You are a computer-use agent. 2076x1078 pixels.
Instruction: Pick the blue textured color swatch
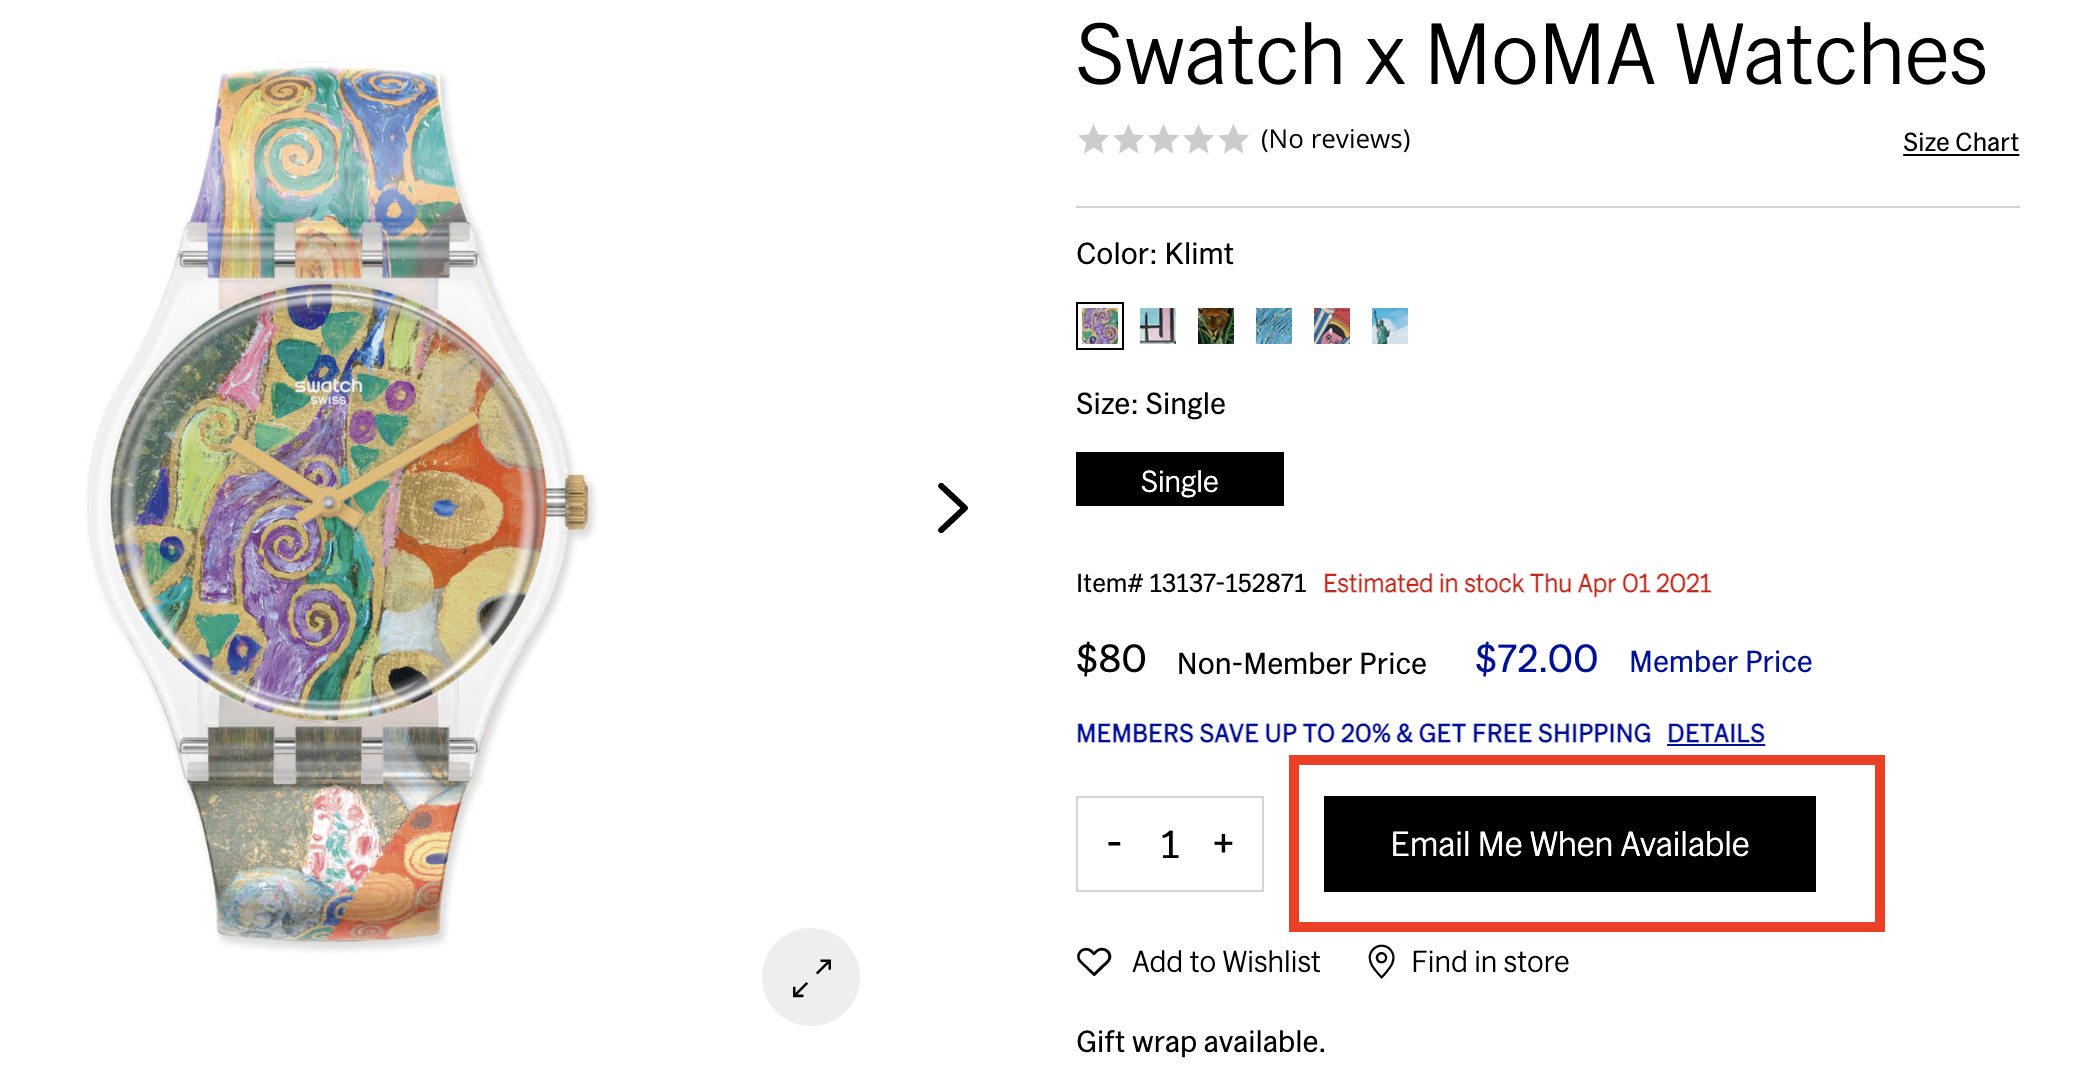tap(1274, 326)
